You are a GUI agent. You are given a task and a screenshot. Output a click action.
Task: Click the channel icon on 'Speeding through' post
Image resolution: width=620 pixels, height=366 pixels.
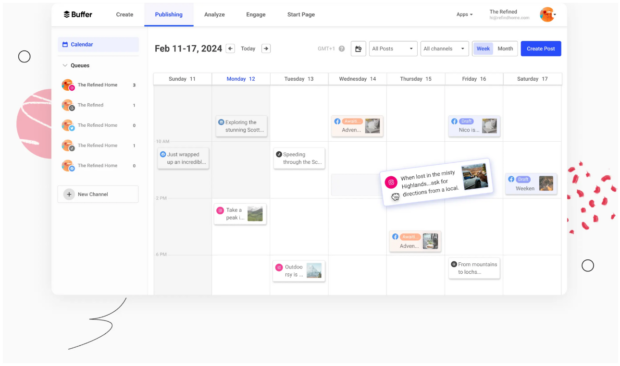pyautogui.click(x=279, y=154)
